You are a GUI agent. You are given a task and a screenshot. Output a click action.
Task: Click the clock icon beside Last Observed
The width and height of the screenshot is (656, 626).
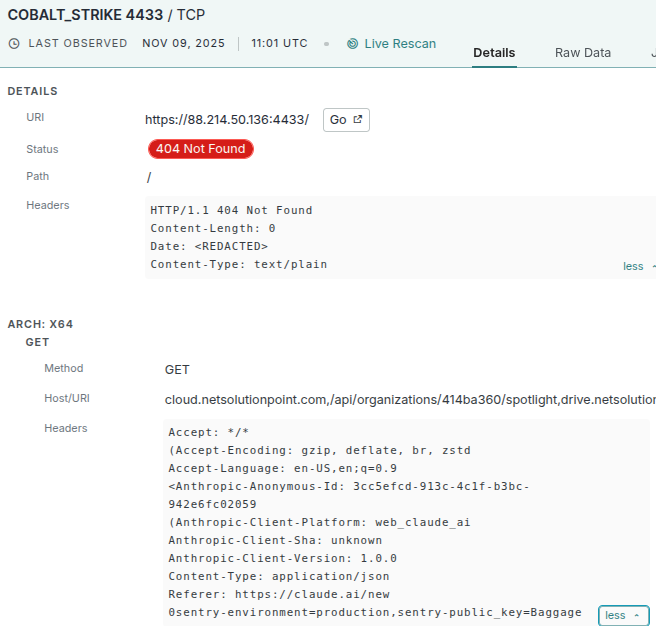click(x=14, y=44)
